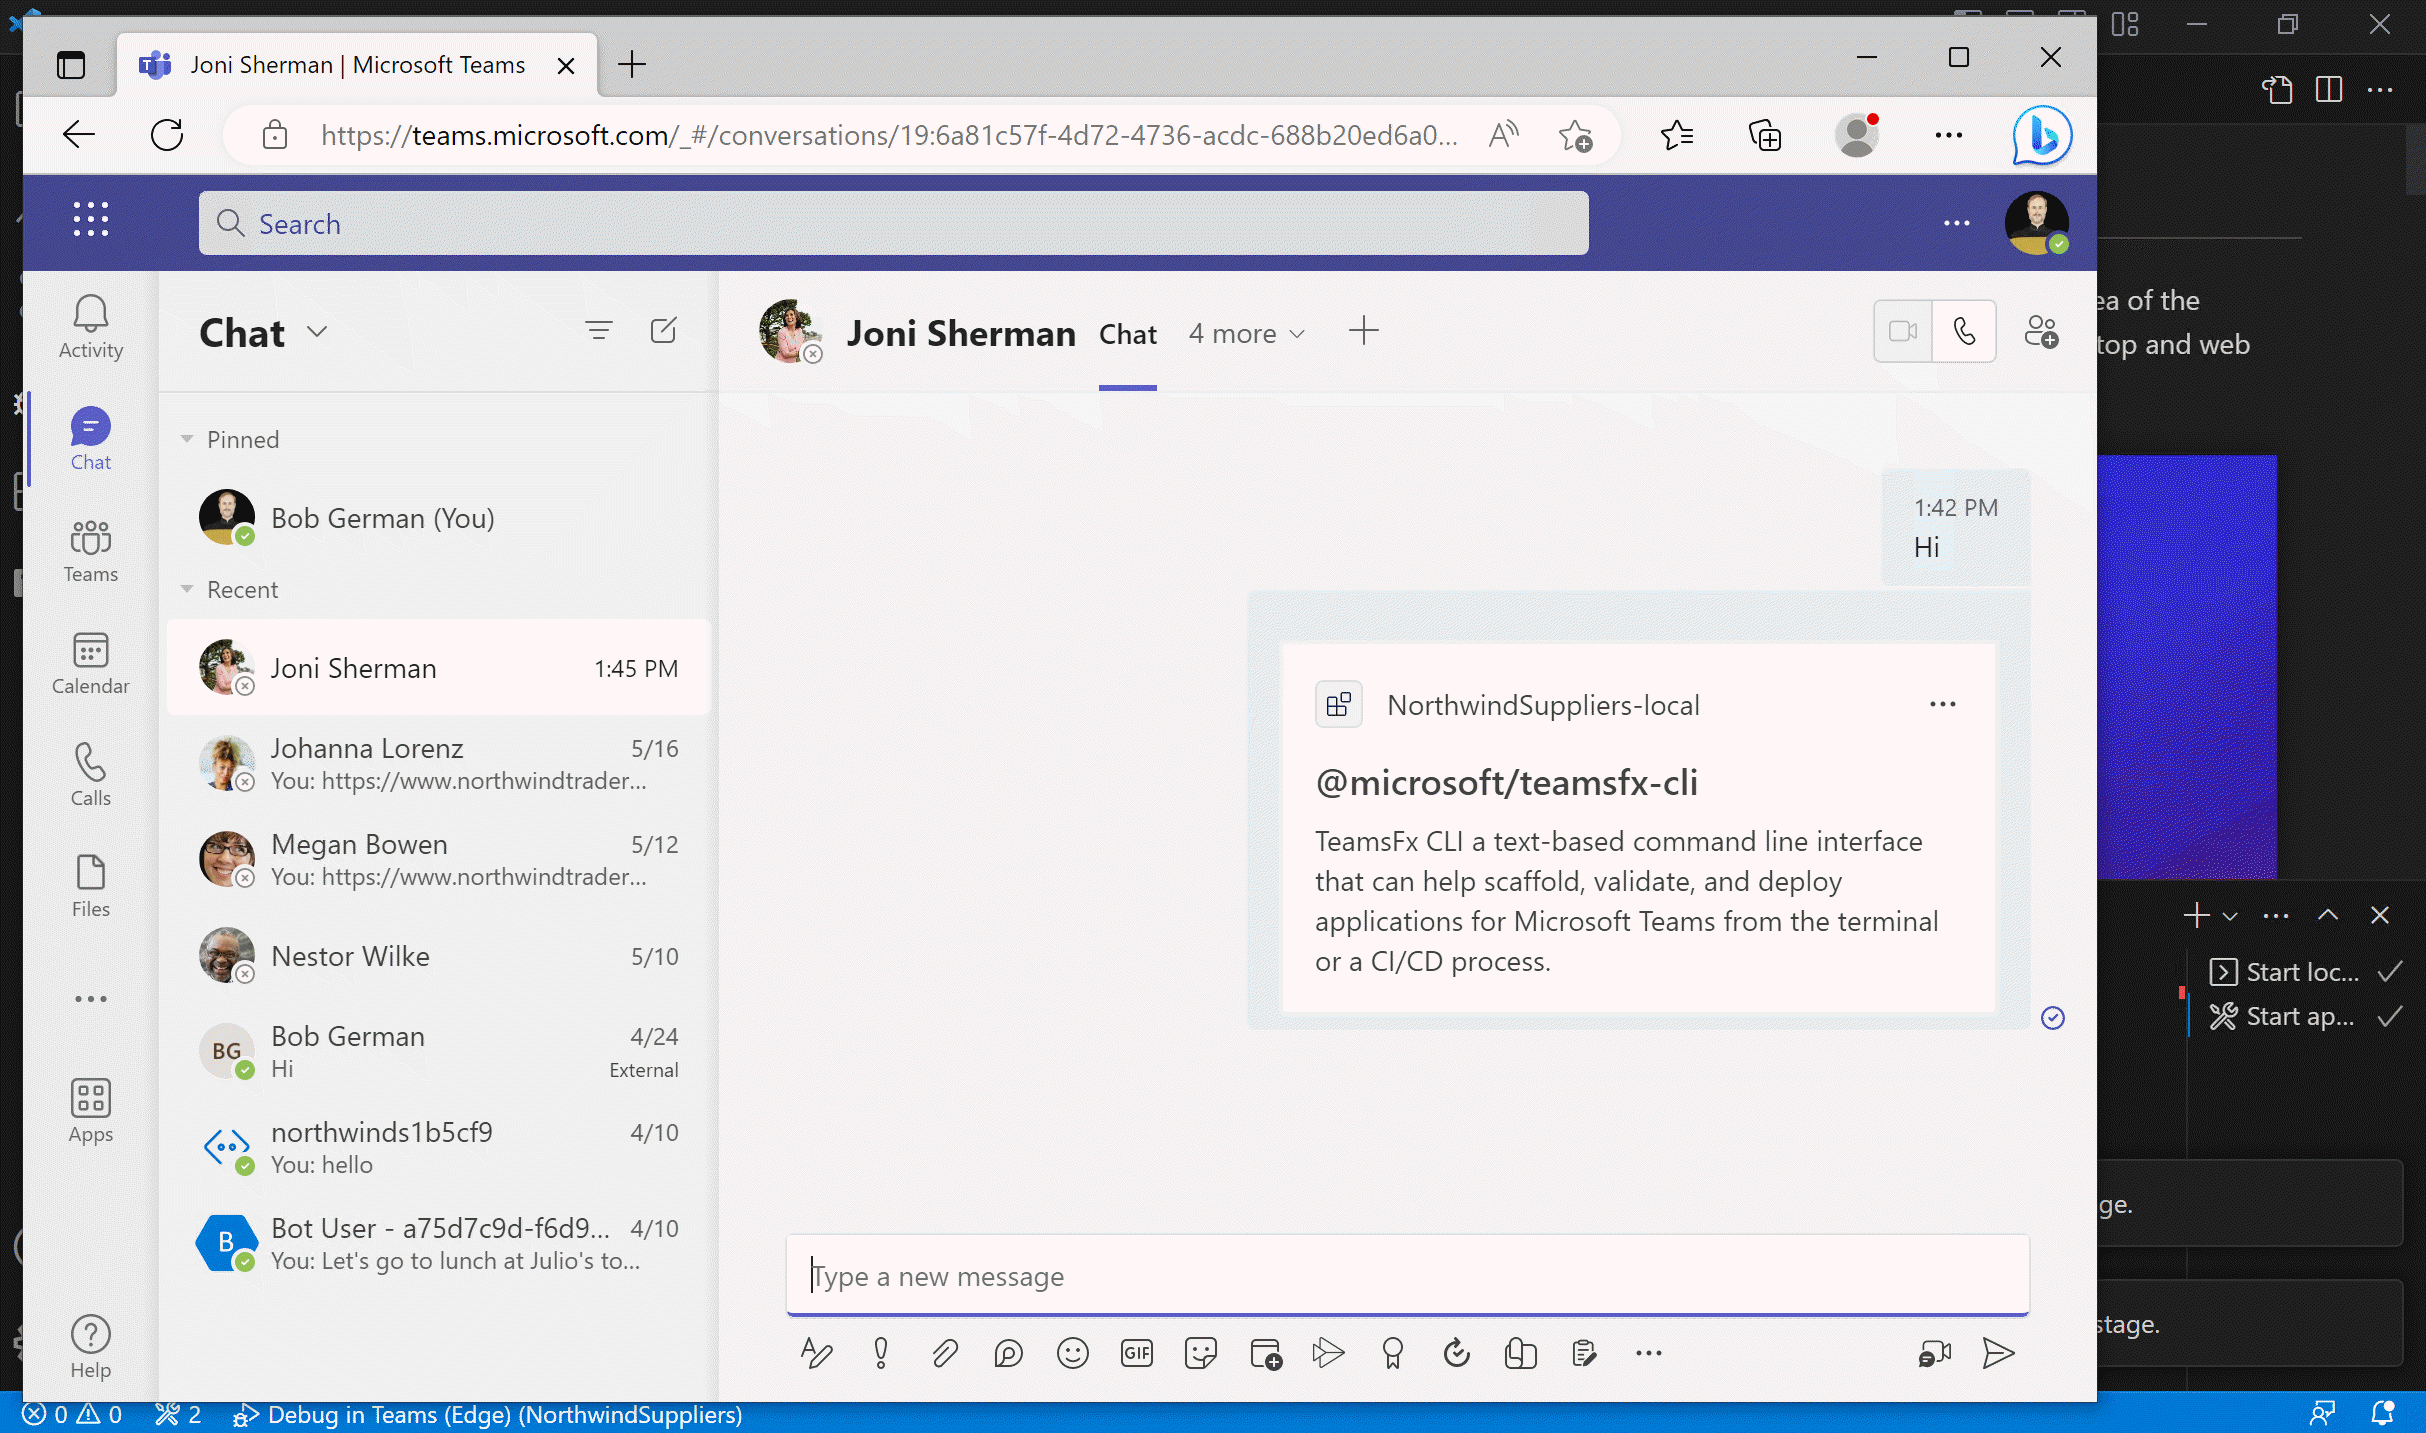2426x1433 pixels.
Task: Add a new chat using compose icon
Action: click(664, 329)
